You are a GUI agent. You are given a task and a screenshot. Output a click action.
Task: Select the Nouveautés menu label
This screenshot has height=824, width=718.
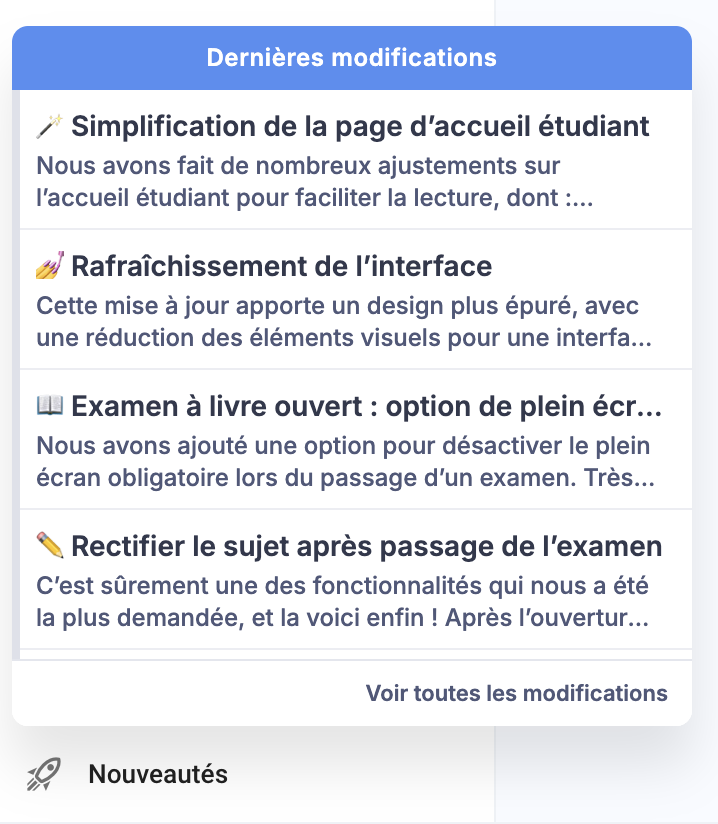tap(158, 773)
